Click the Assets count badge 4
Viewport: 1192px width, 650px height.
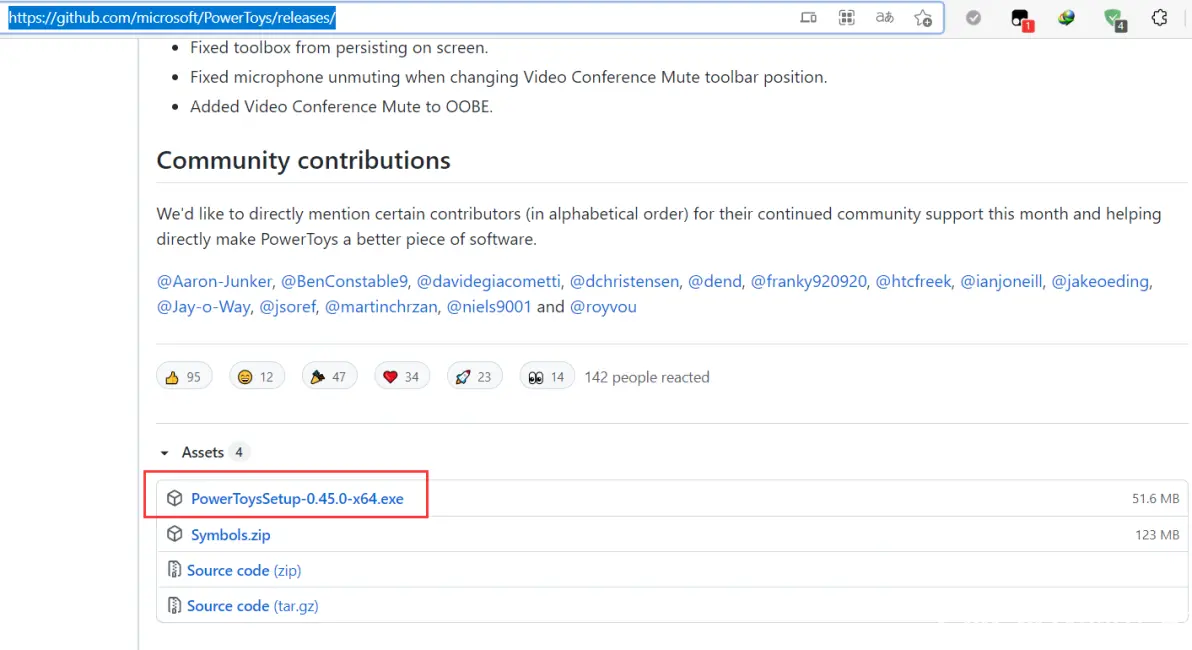tap(239, 452)
